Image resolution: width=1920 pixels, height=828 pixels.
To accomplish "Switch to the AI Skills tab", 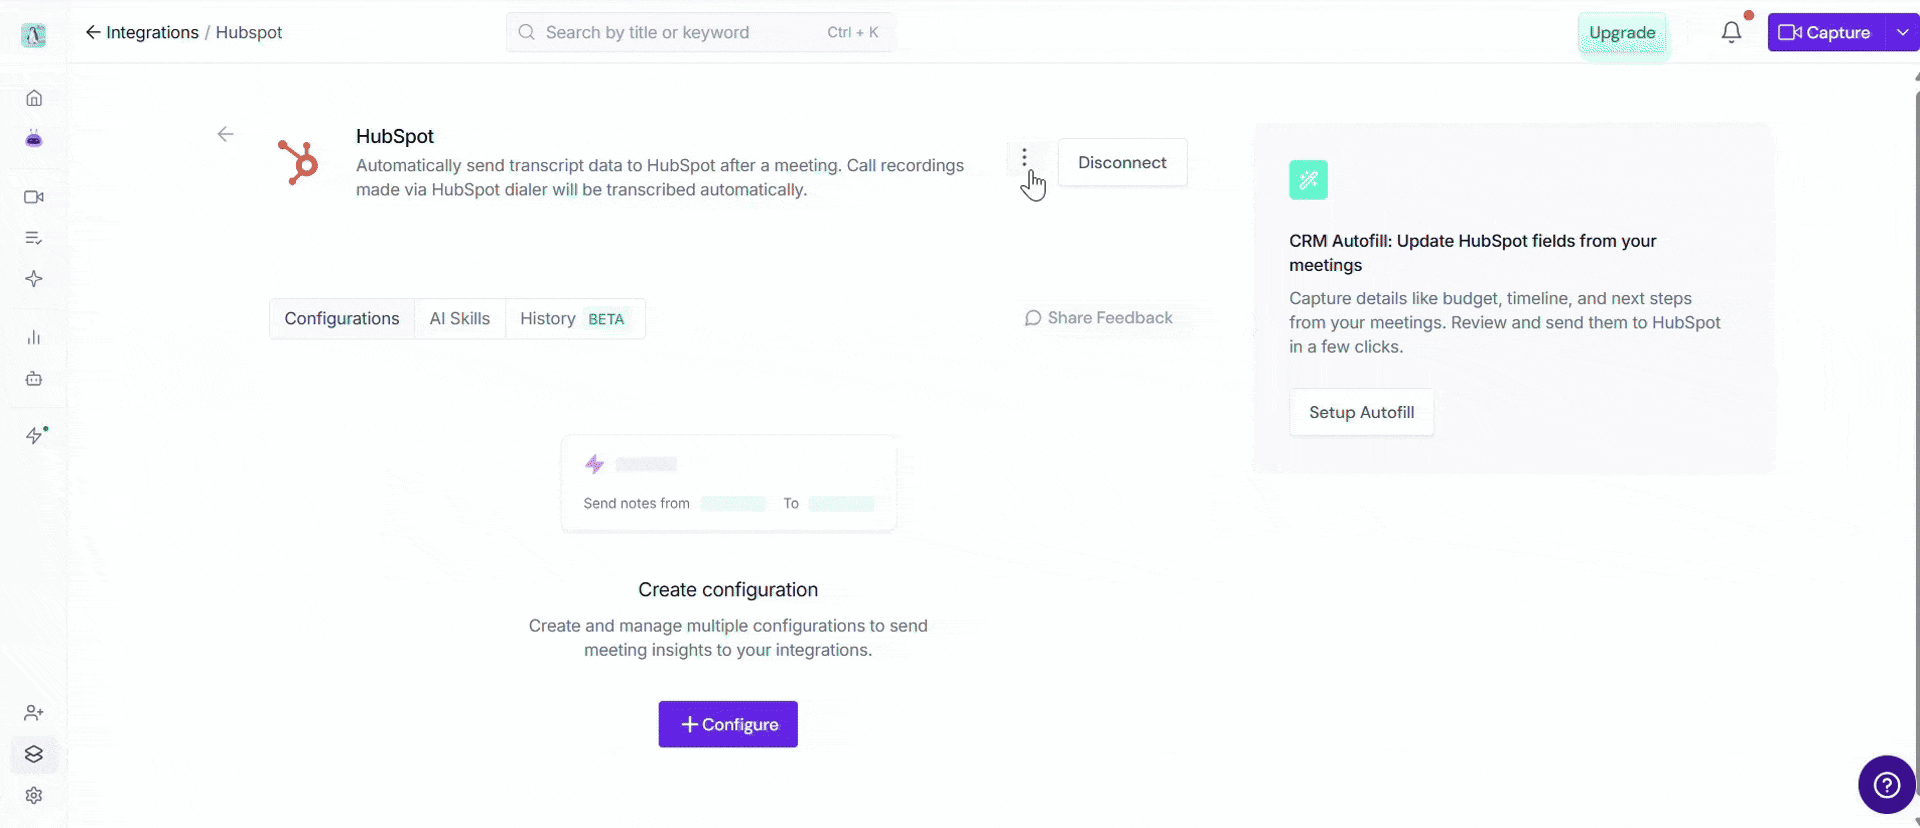I will tap(460, 319).
